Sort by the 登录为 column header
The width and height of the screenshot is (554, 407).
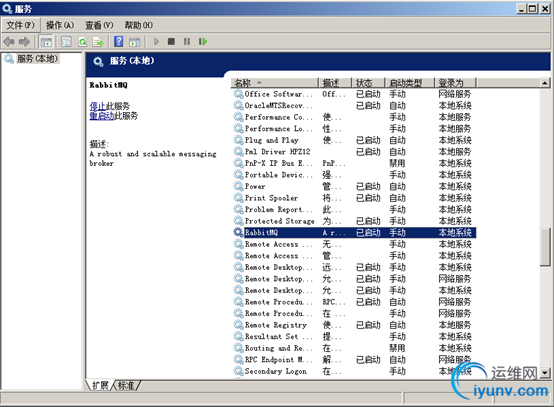(x=455, y=83)
